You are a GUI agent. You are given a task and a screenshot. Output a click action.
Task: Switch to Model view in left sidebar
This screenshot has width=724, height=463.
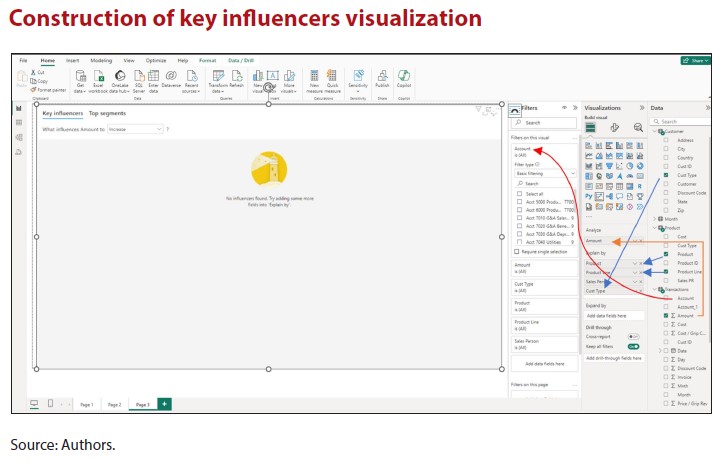pos(19,137)
